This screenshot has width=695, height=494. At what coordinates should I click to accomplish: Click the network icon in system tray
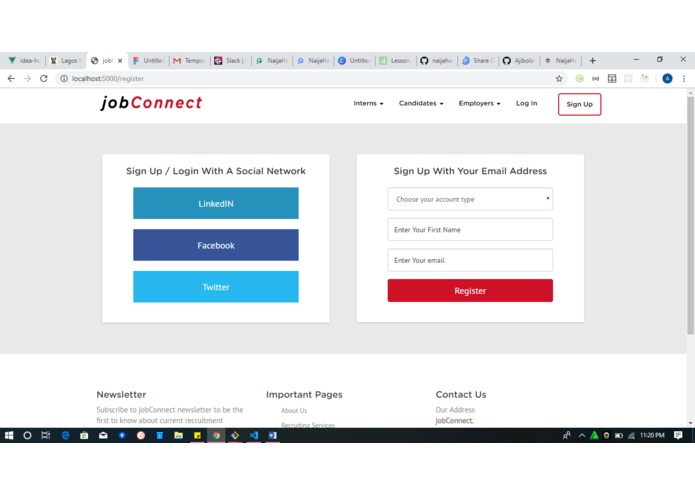coord(631,436)
